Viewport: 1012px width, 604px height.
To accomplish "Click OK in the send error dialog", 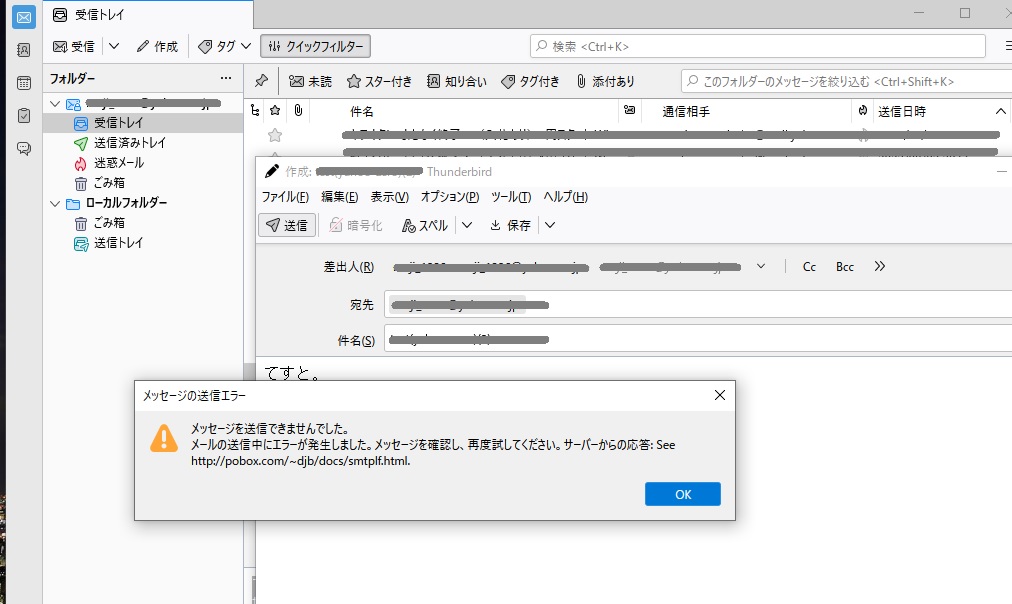I will click(682, 494).
